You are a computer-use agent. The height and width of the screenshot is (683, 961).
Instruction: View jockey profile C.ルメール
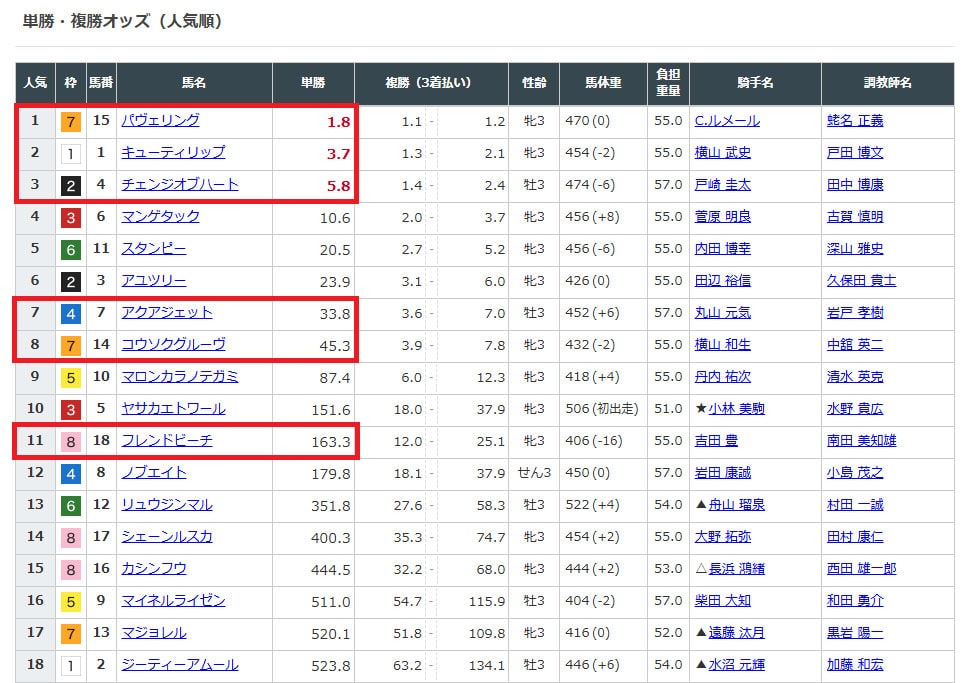click(x=727, y=121)
